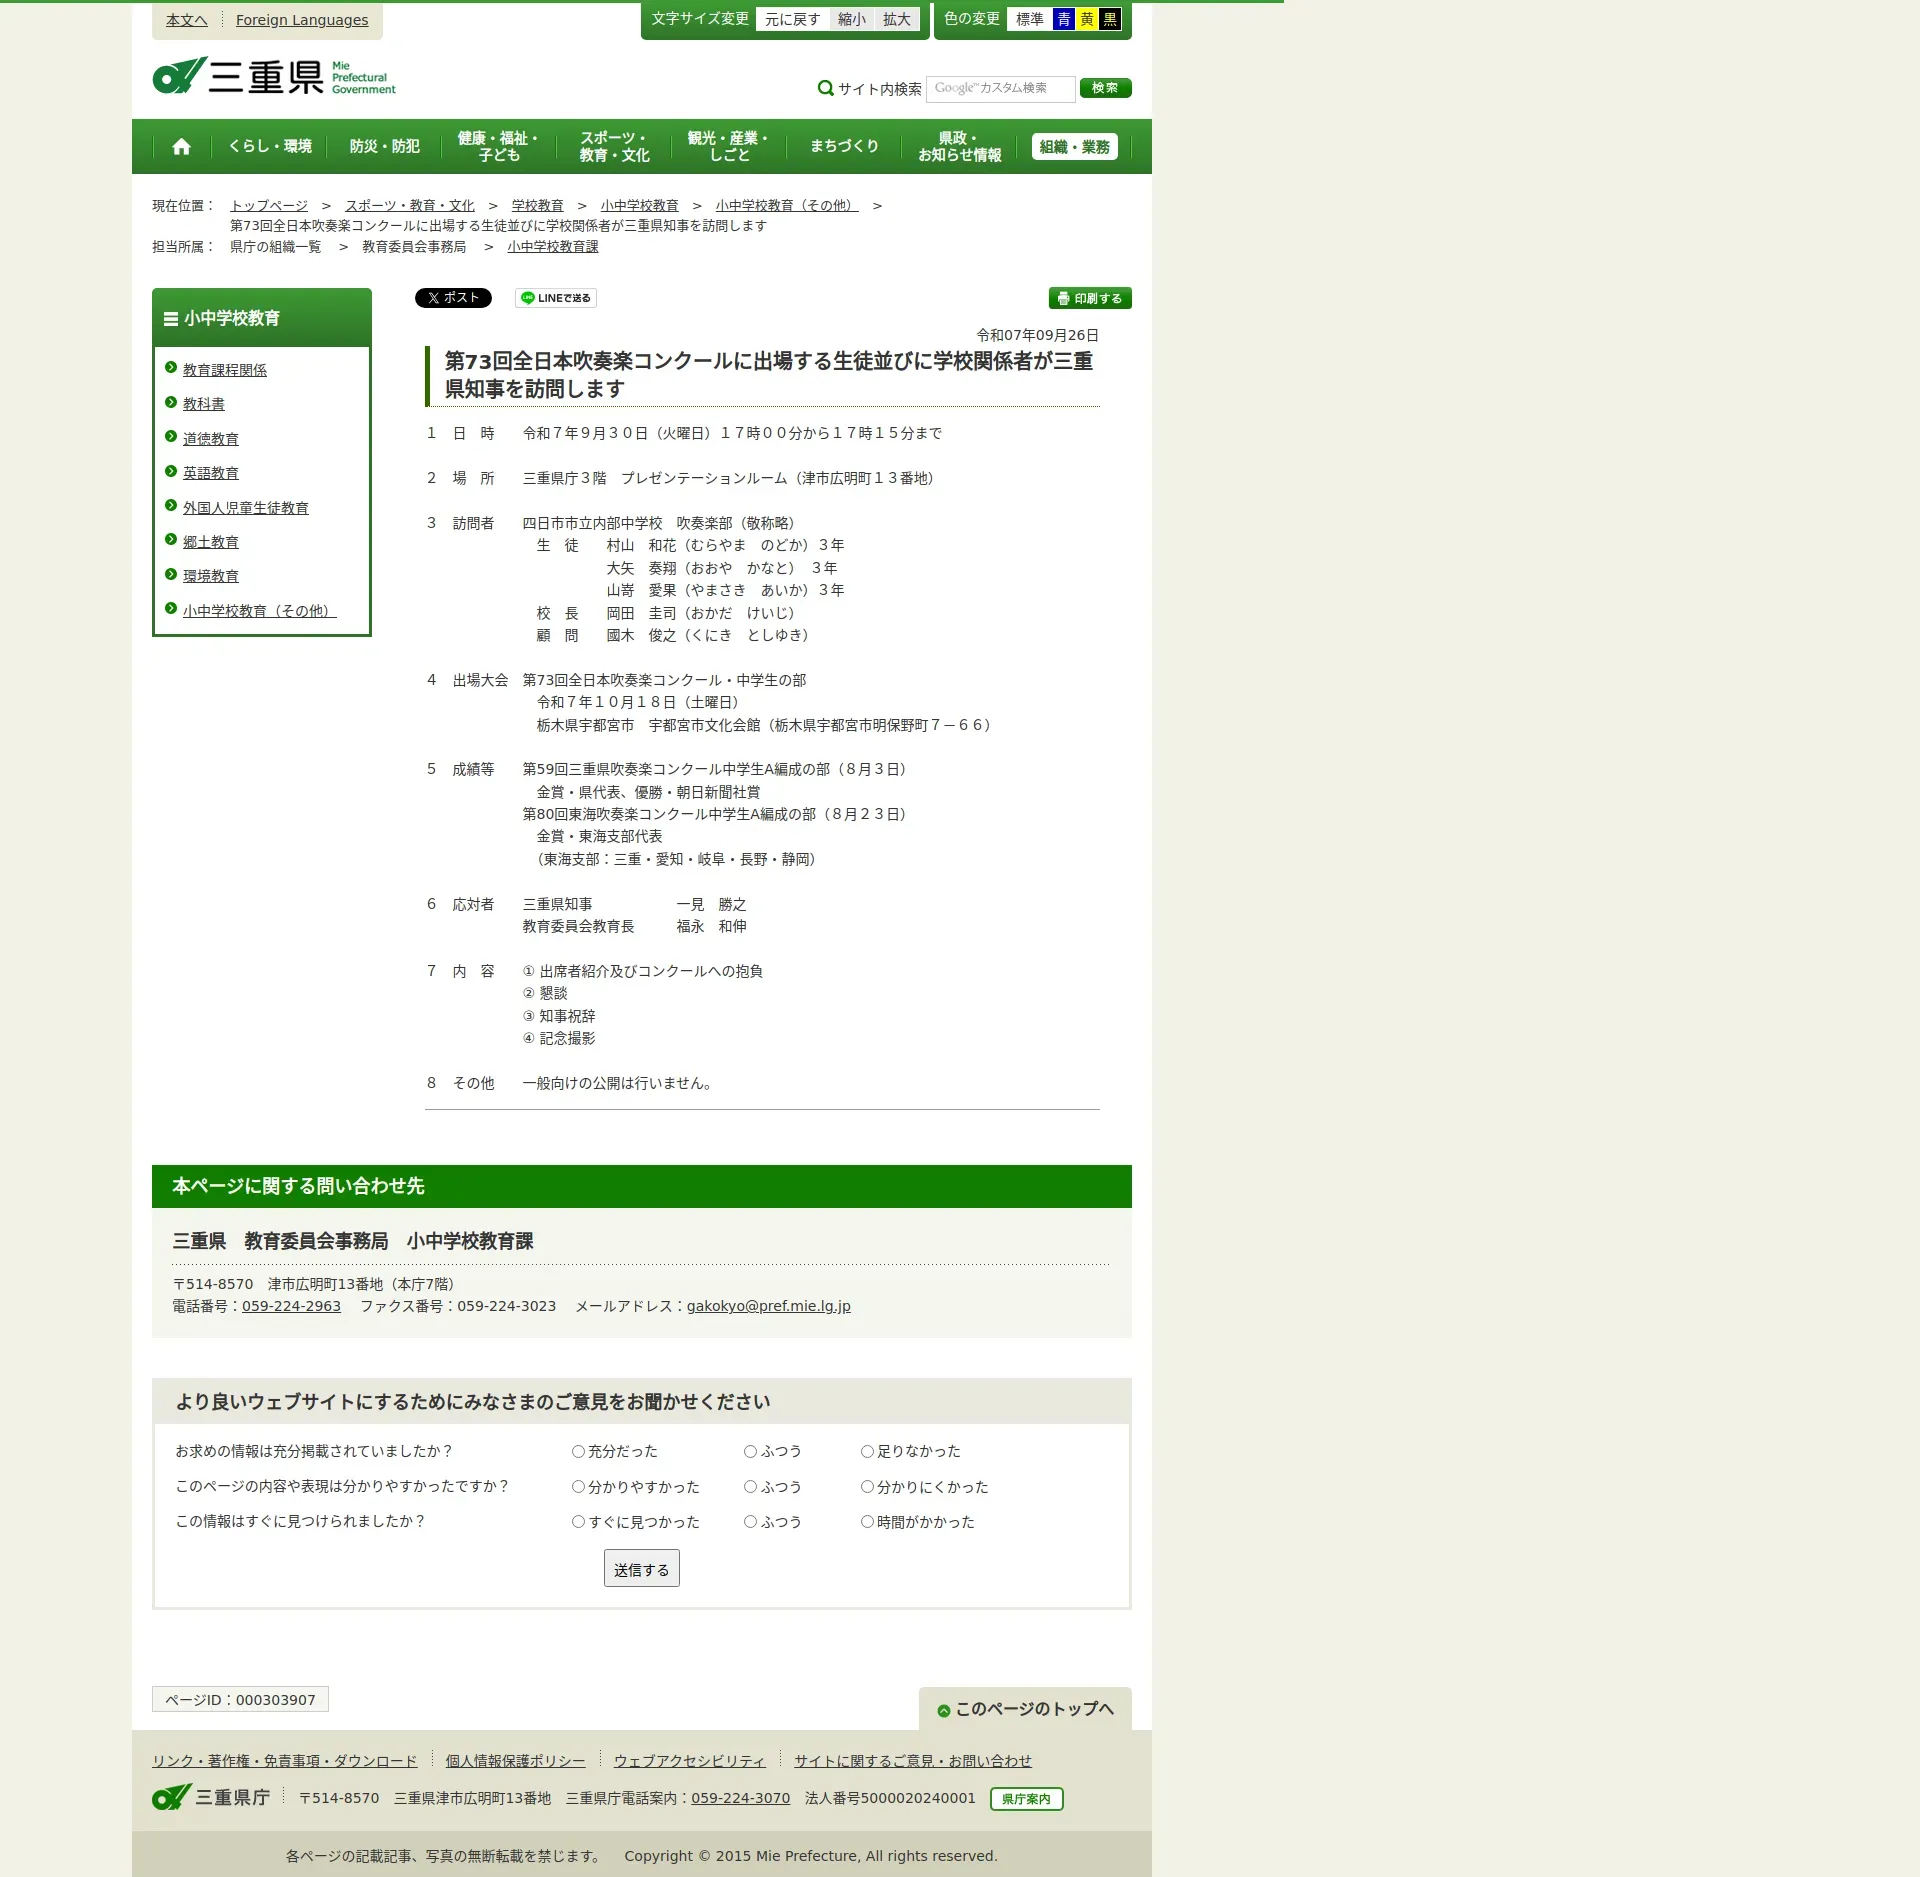Open the 観光・産業・しごと menu
This screenshot has height=1877, width=1920.
coord(728,147)
